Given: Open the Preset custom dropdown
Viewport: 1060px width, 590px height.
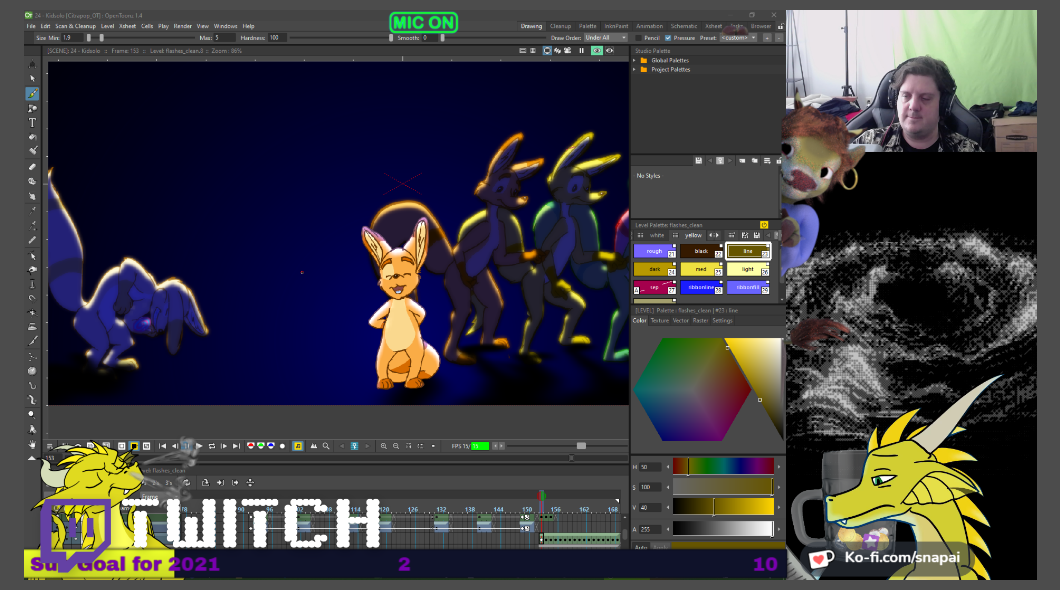Looking at the screenshot, I should coord(738,38).
